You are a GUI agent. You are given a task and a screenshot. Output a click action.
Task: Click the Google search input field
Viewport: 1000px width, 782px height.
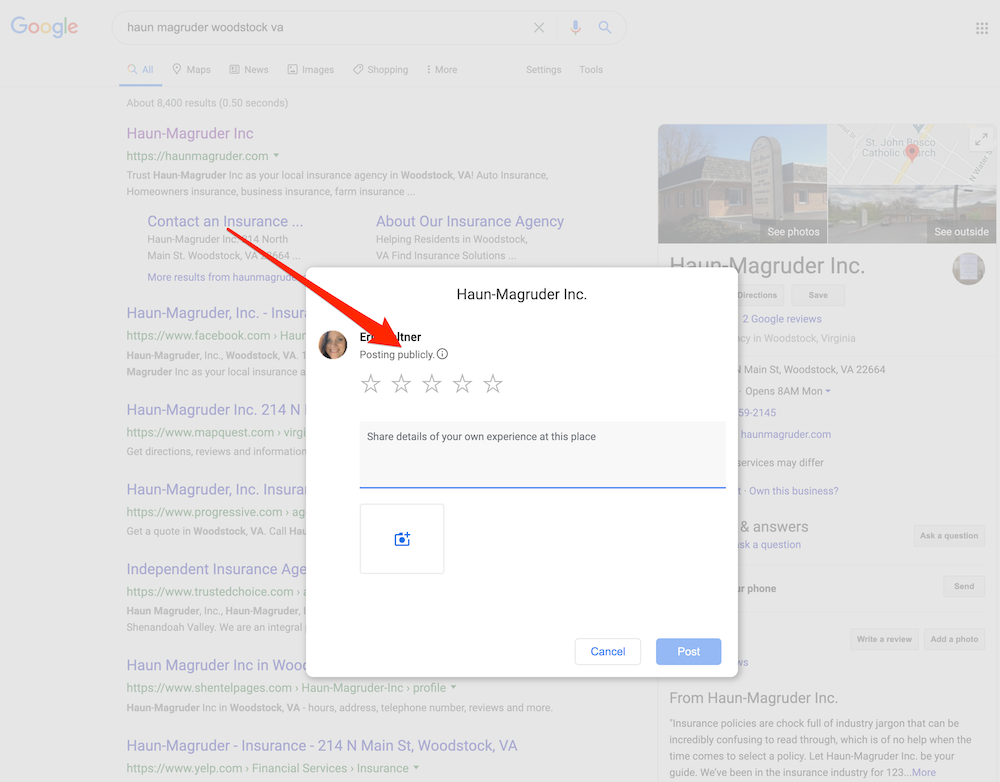(325, 27)
